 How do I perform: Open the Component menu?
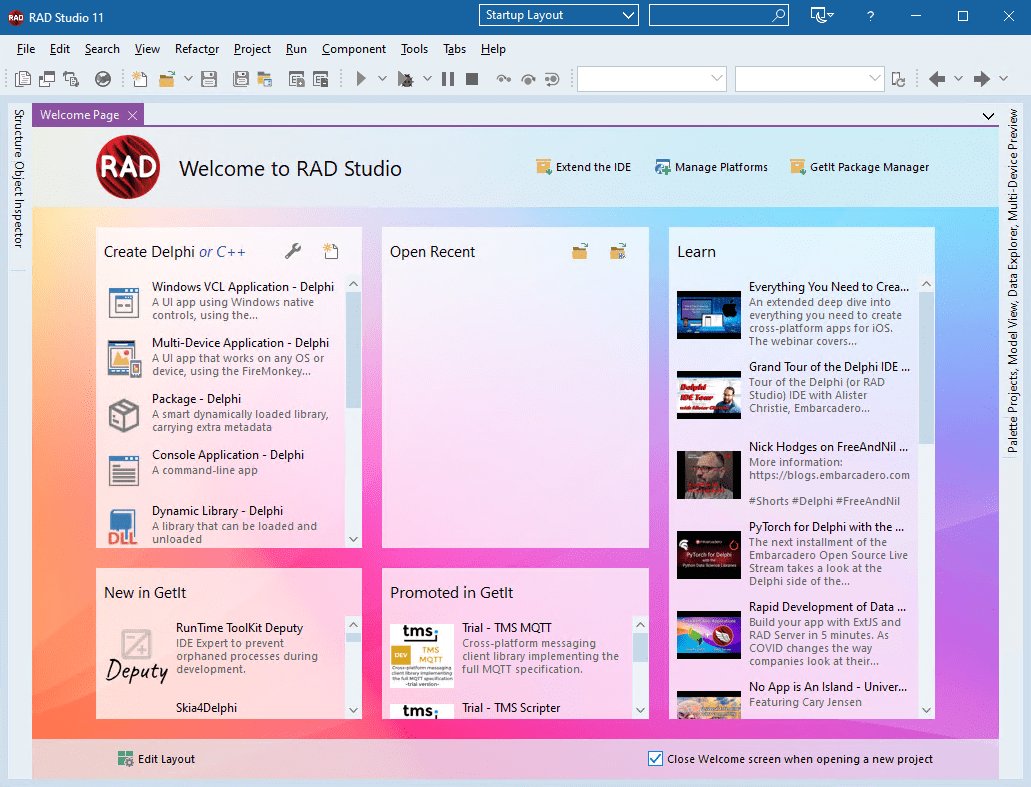point(354,49)
